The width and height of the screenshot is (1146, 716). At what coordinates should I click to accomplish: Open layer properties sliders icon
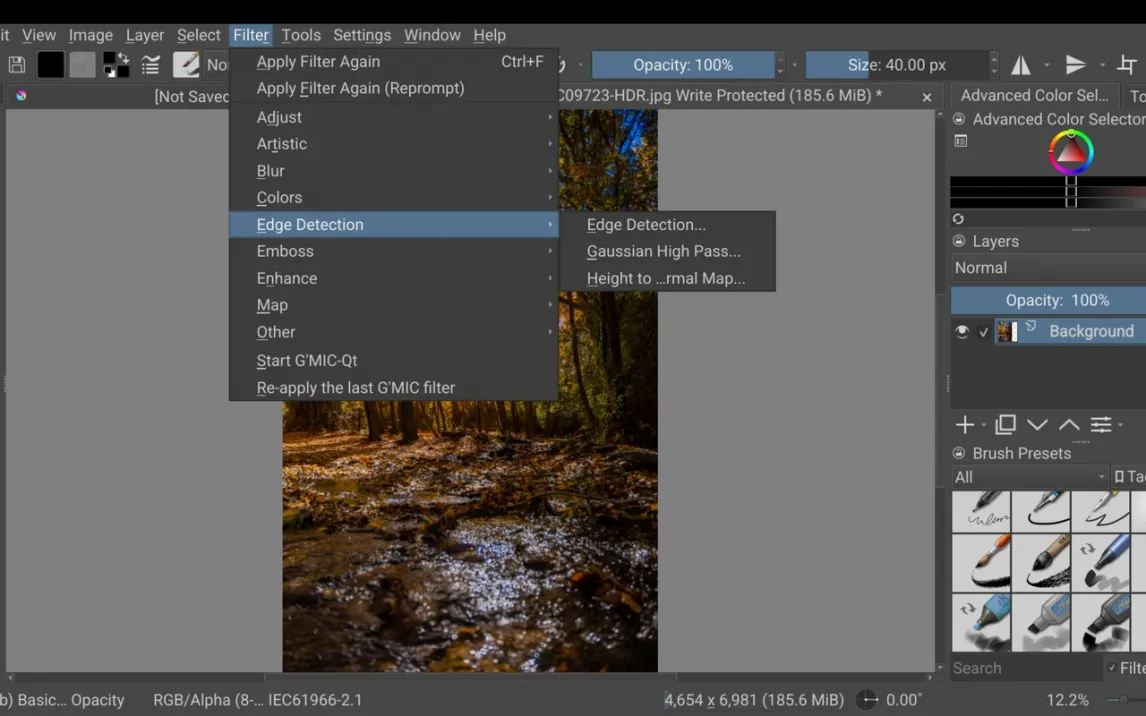(x=1100, y=425)
